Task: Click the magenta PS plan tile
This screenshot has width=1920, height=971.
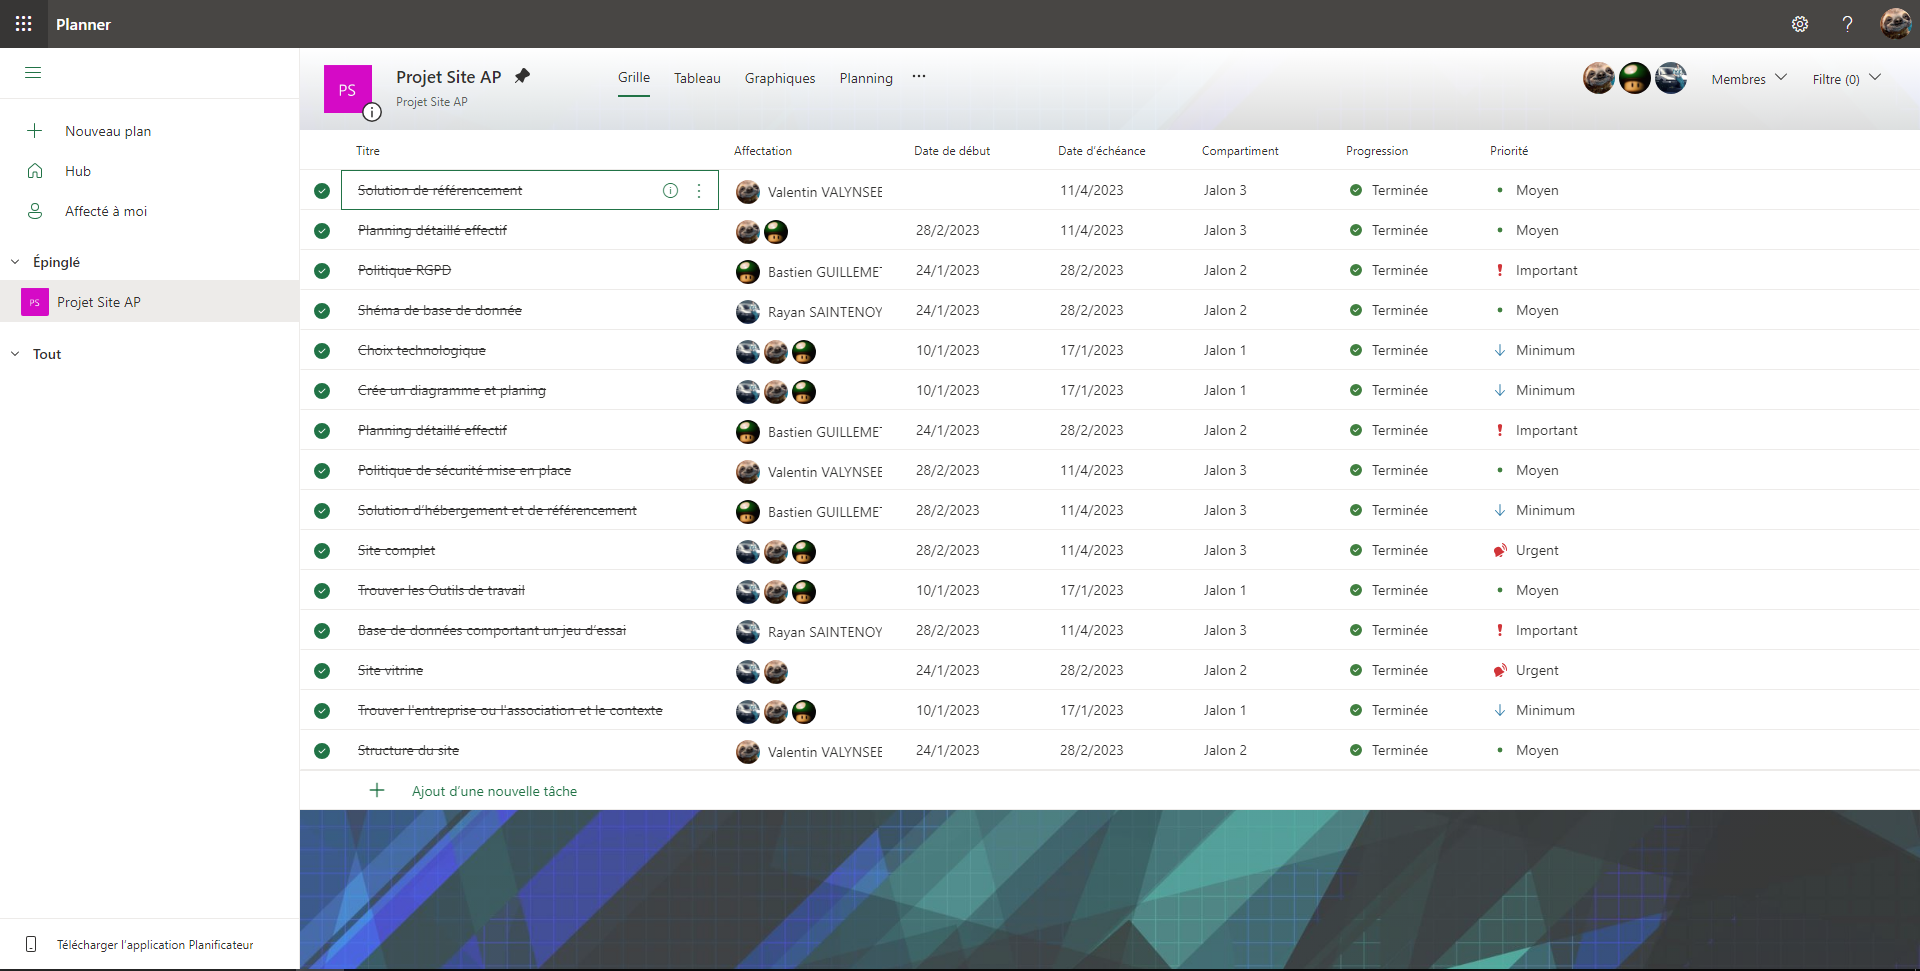Action: (x=347, y=89)
